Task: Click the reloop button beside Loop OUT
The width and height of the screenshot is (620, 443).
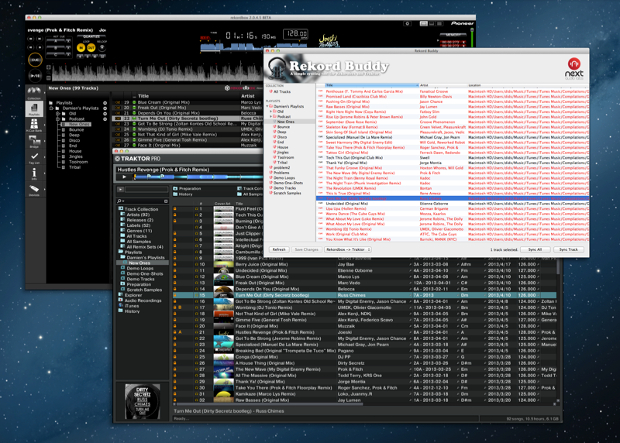Action: click(x=102, y=47)
